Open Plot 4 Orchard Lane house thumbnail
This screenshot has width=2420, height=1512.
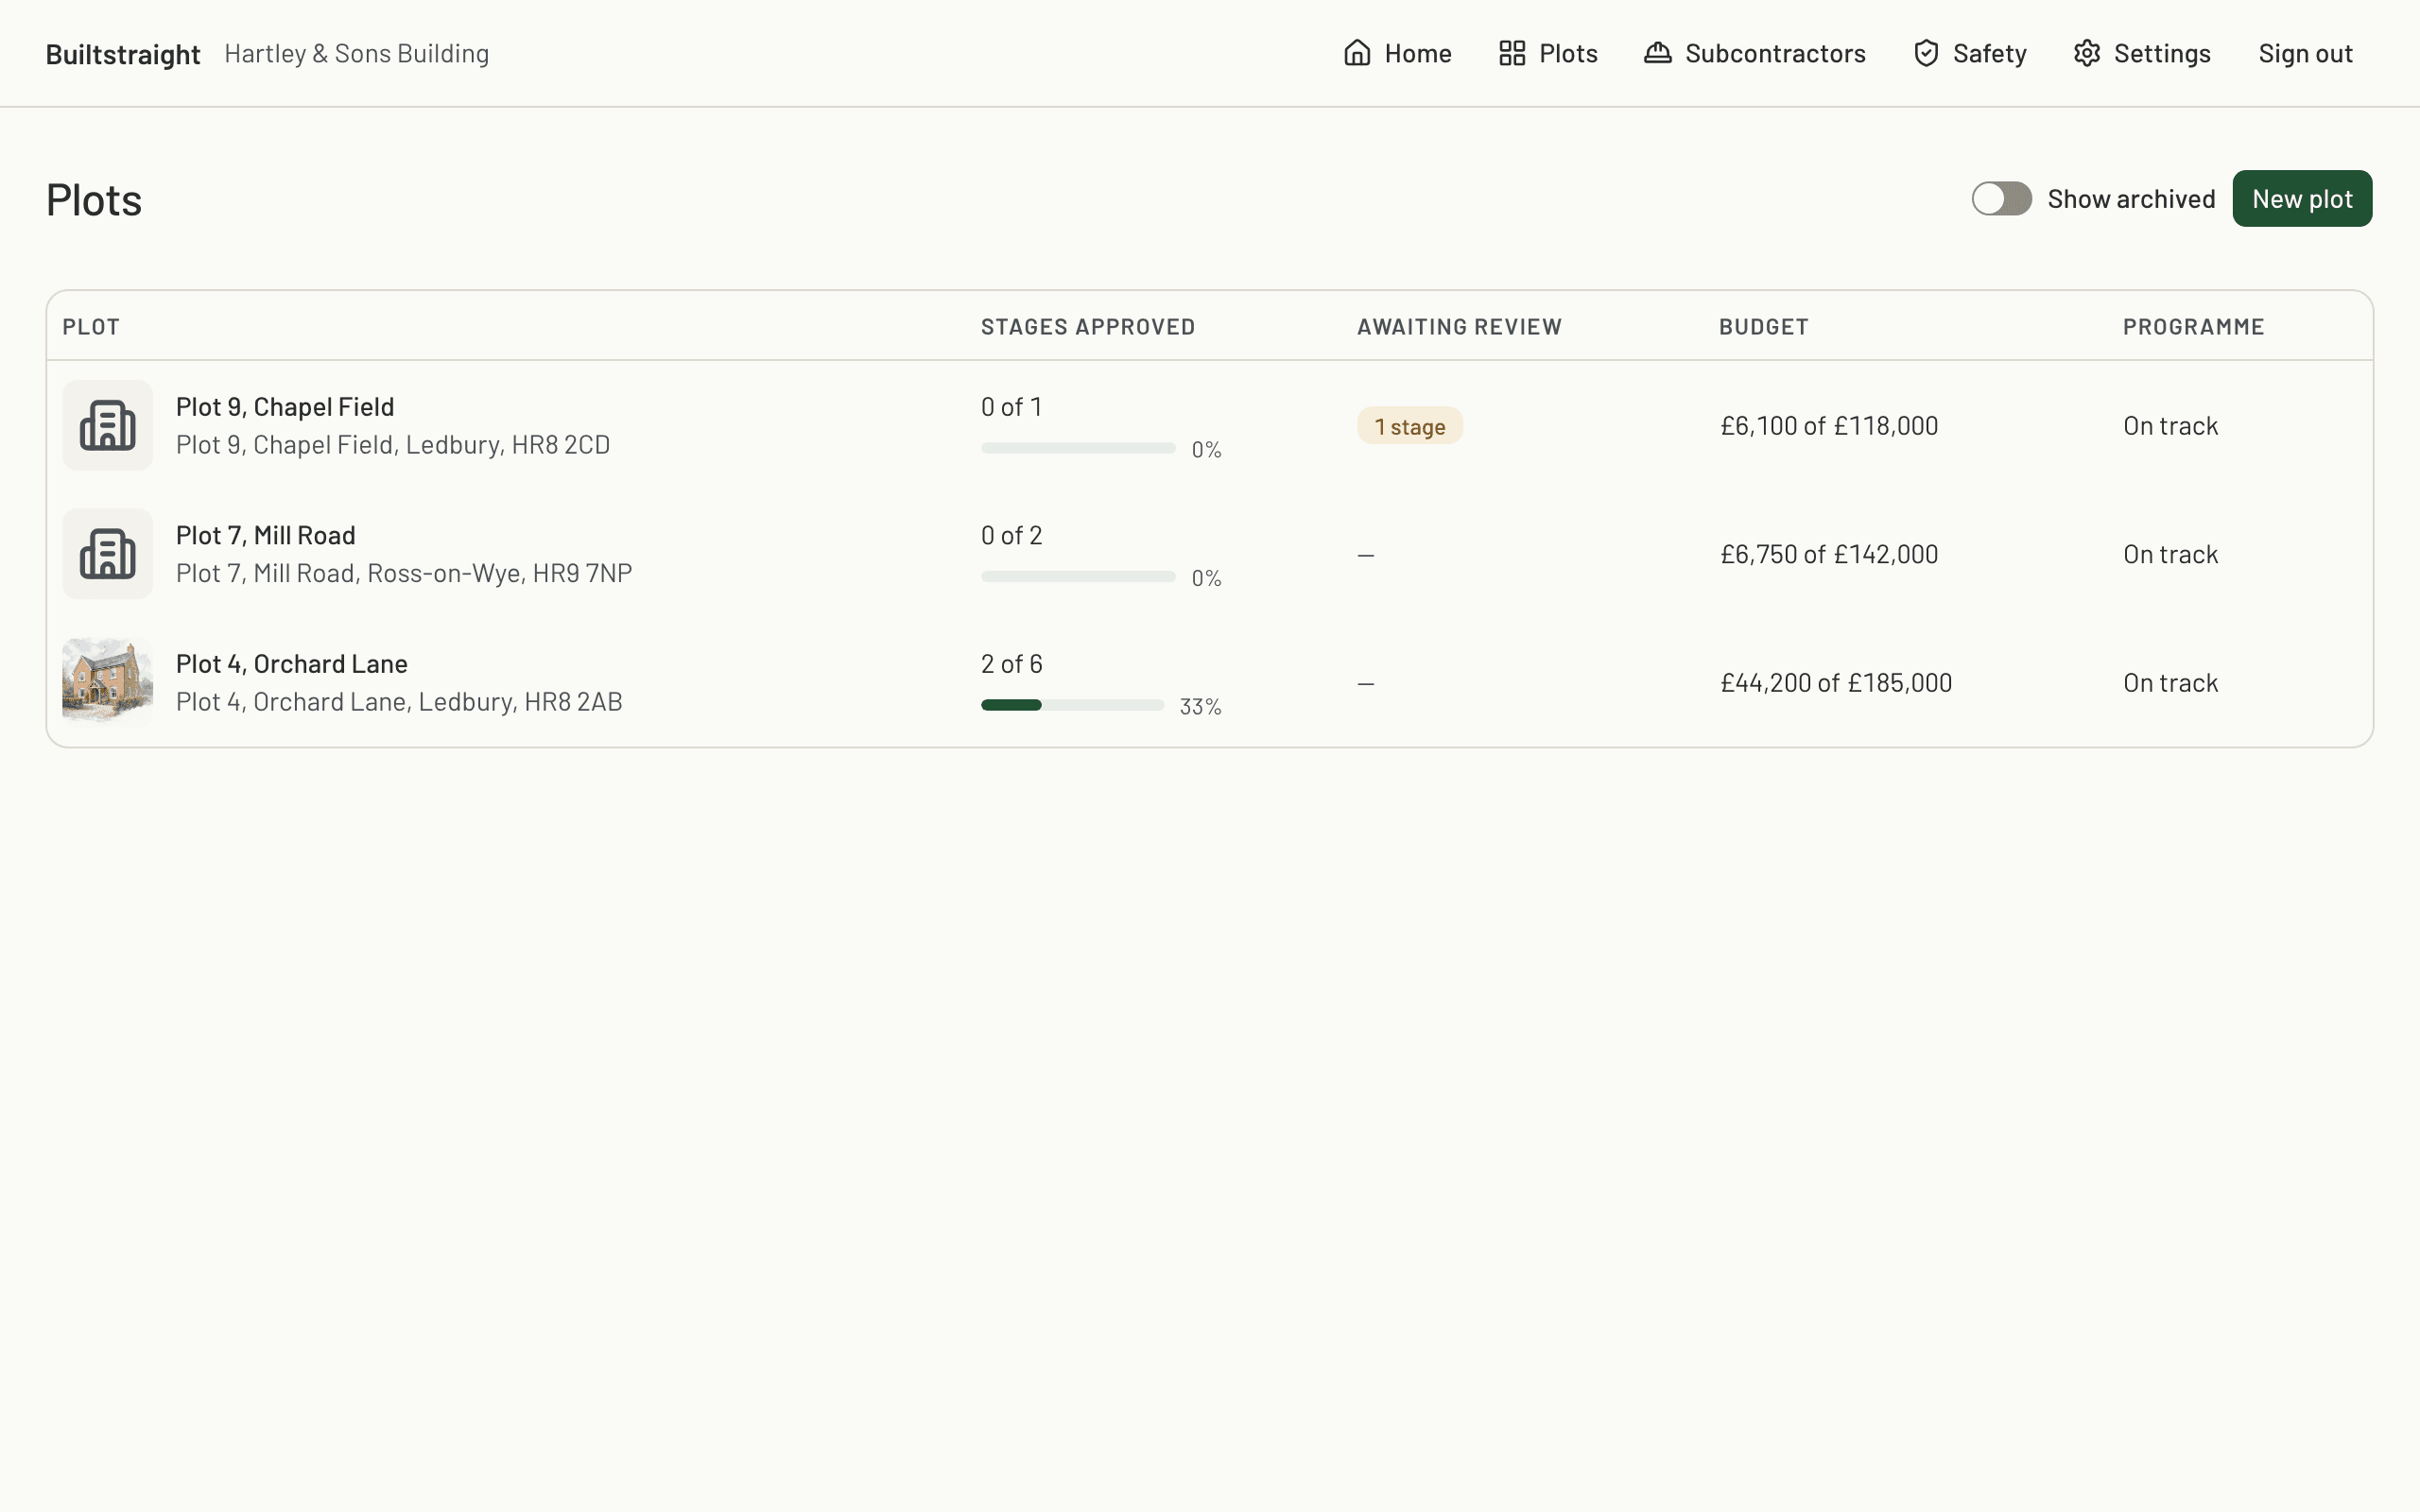(108, 682)
